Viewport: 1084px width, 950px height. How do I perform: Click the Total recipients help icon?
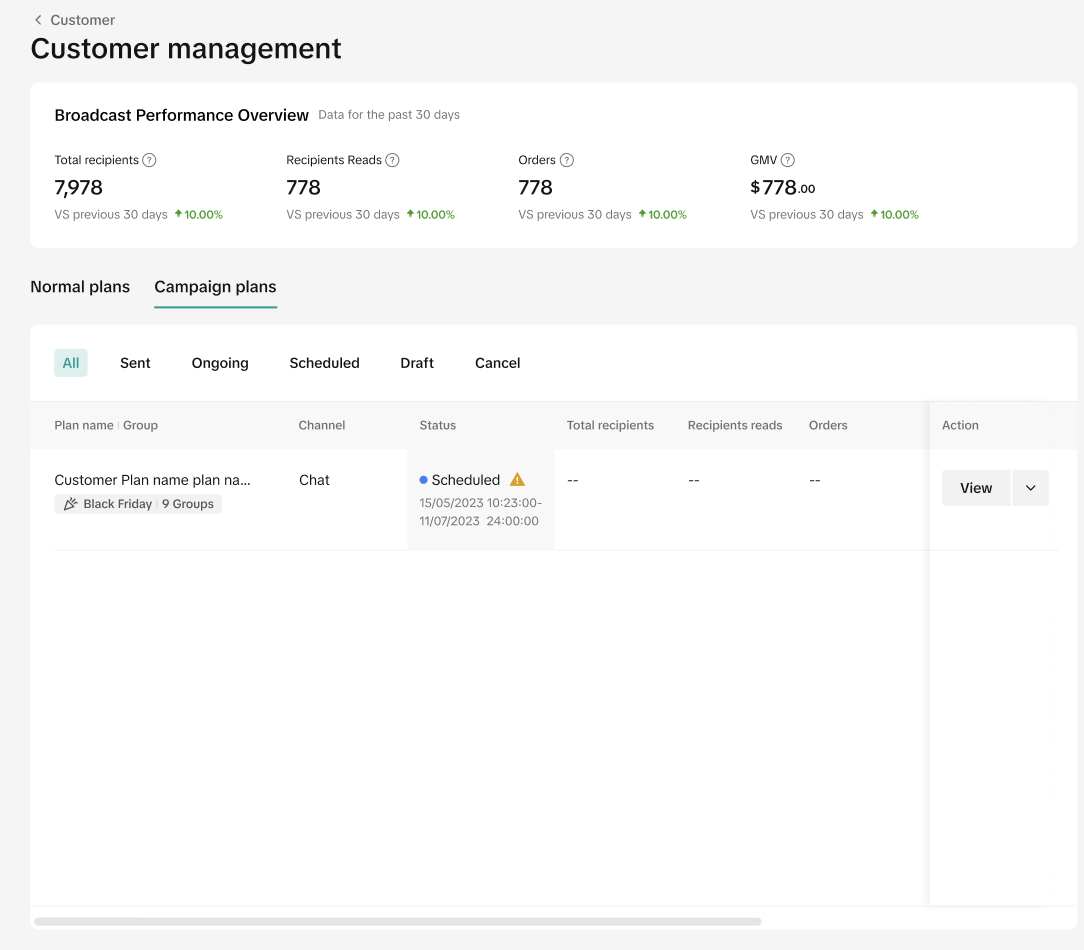click(149, 160)
